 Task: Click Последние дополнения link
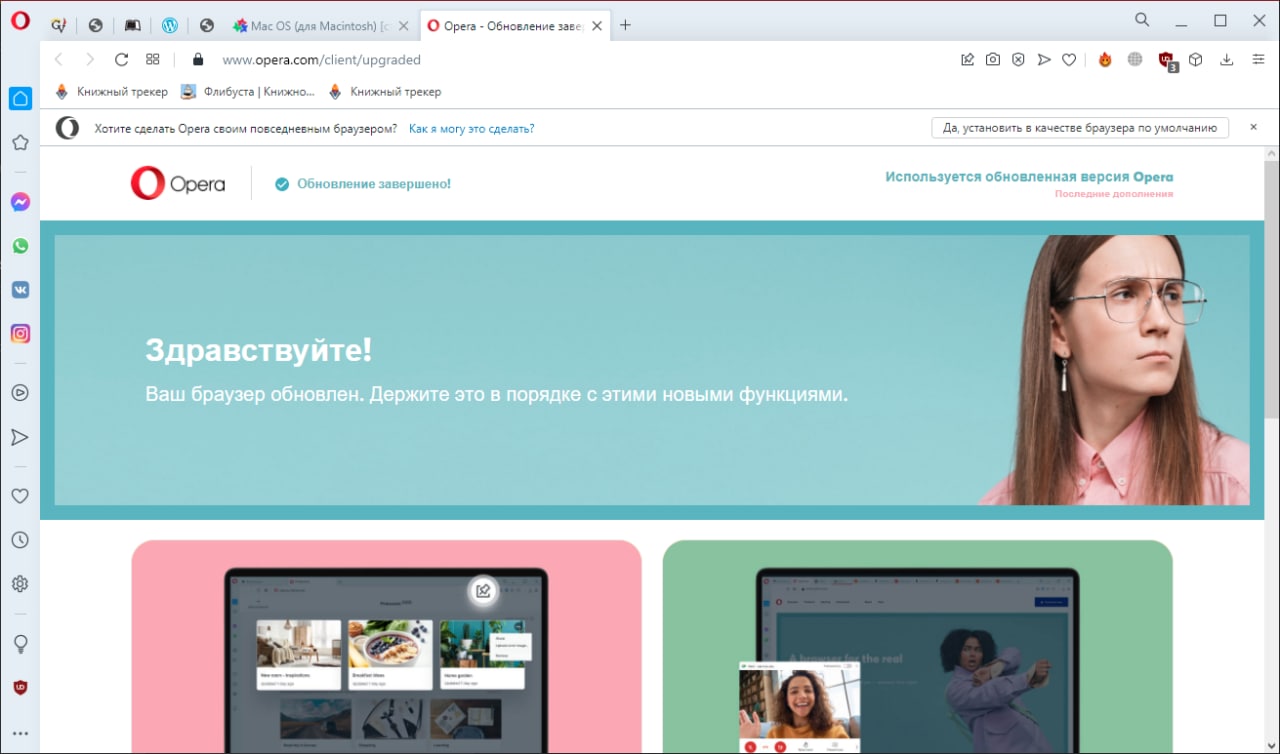click(x=1113, y=194)
